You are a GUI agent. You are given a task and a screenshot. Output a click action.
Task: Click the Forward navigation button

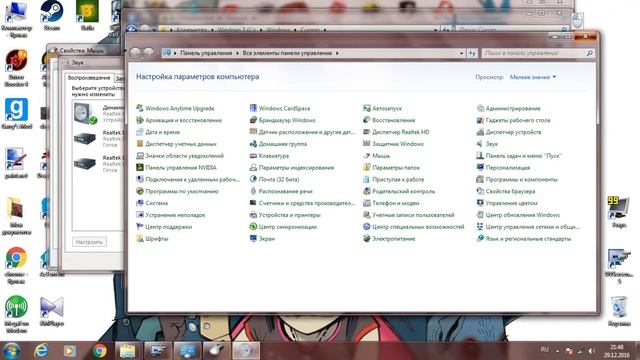point(149,53)
